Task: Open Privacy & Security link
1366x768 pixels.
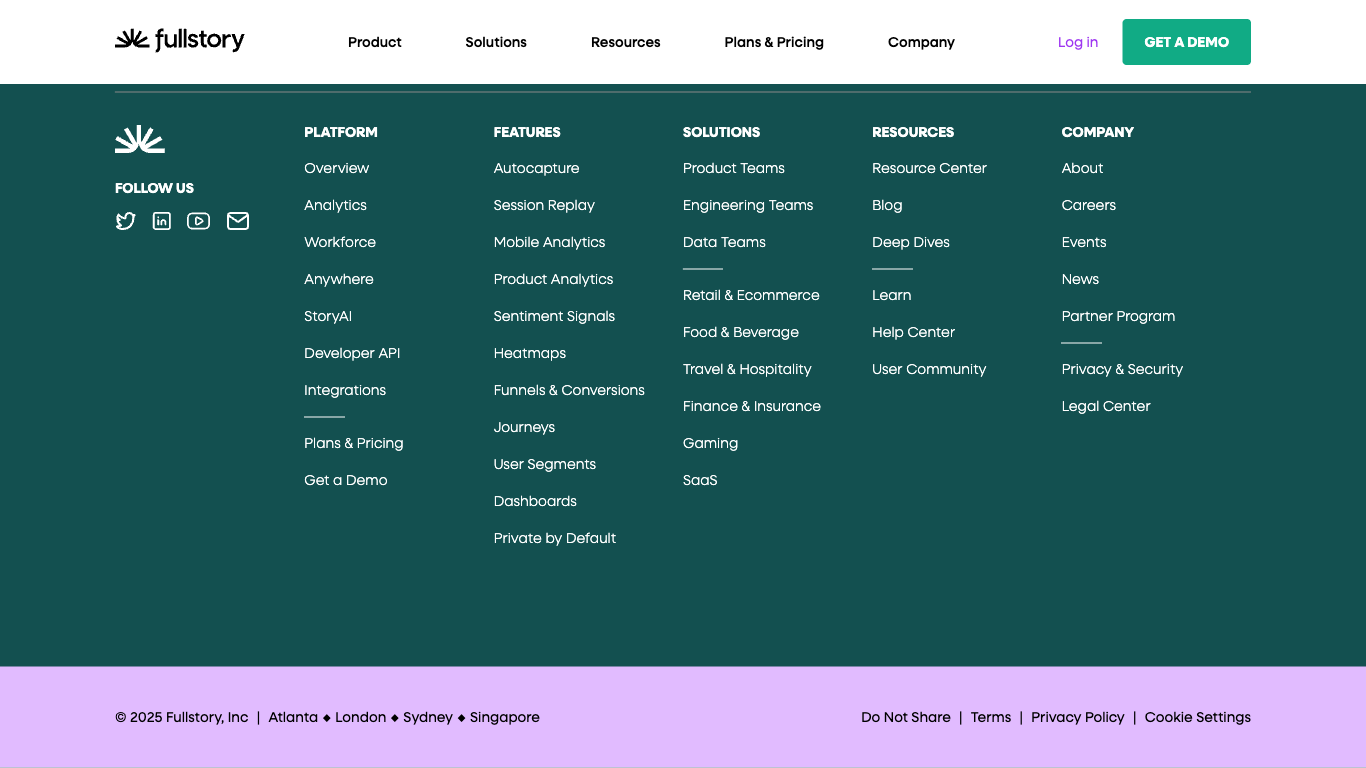Action: pyautogui.click(x=1122, y=369)
